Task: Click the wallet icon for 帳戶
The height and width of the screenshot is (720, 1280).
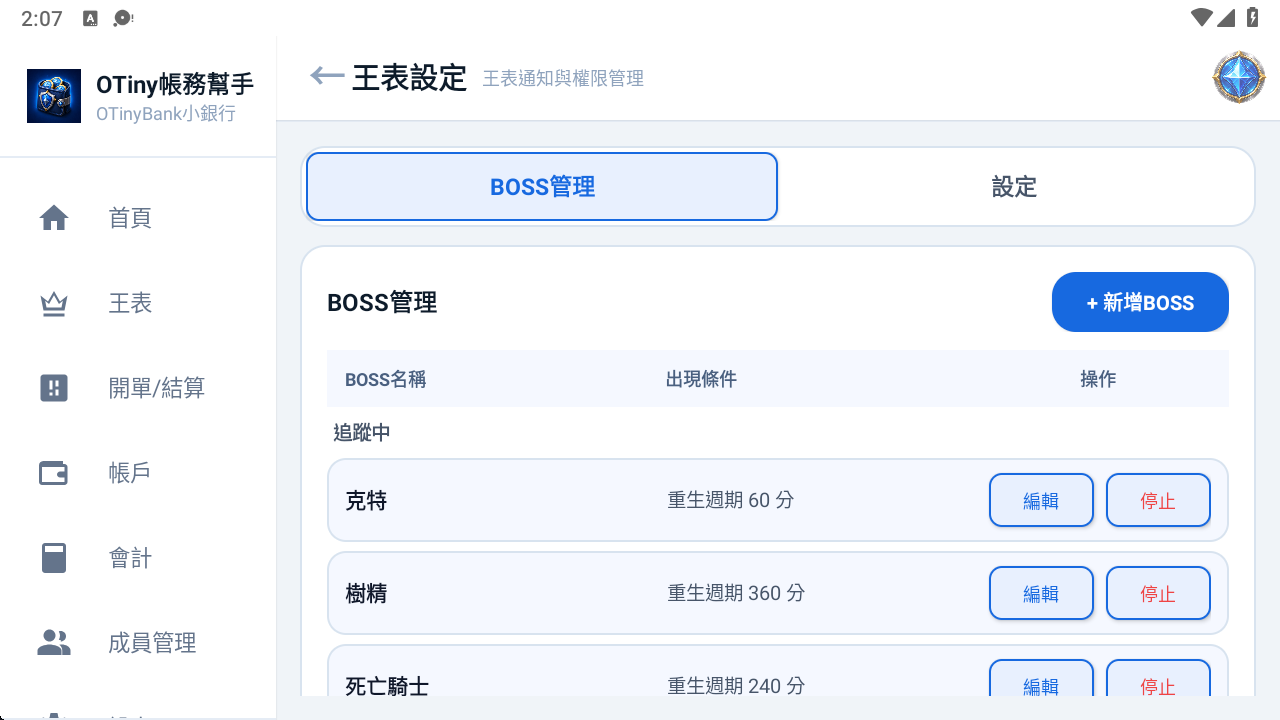Action: 54,473
